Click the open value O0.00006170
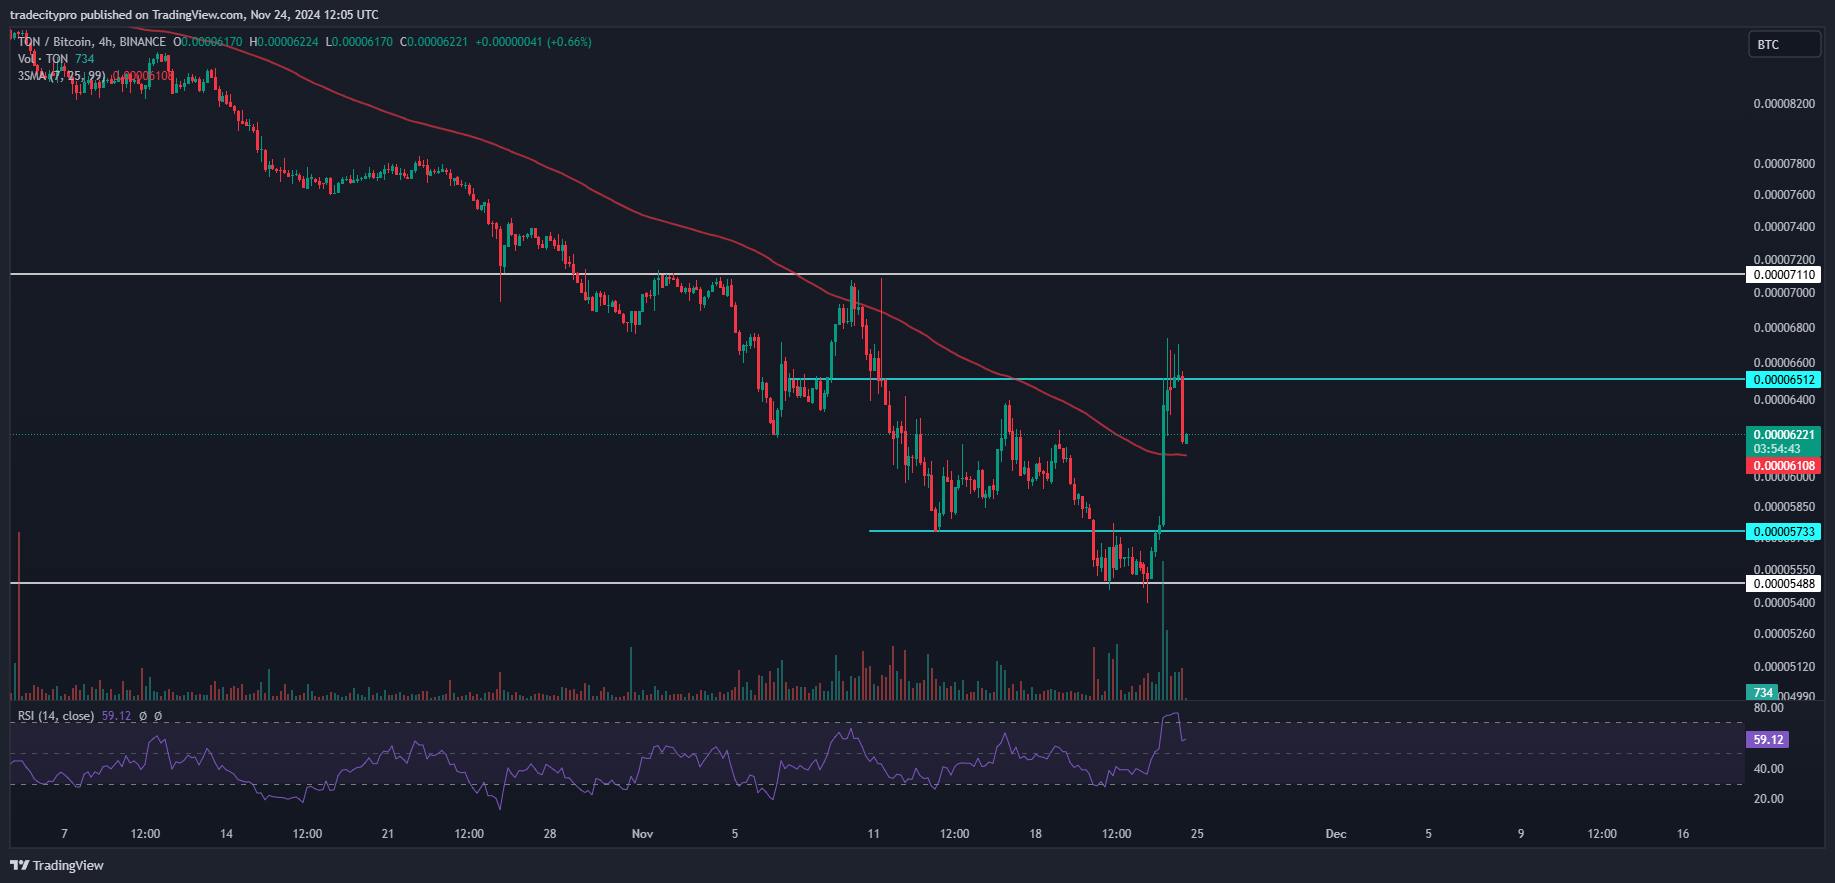This screenshot has height=883, width=1835. [x=208, y=42]
